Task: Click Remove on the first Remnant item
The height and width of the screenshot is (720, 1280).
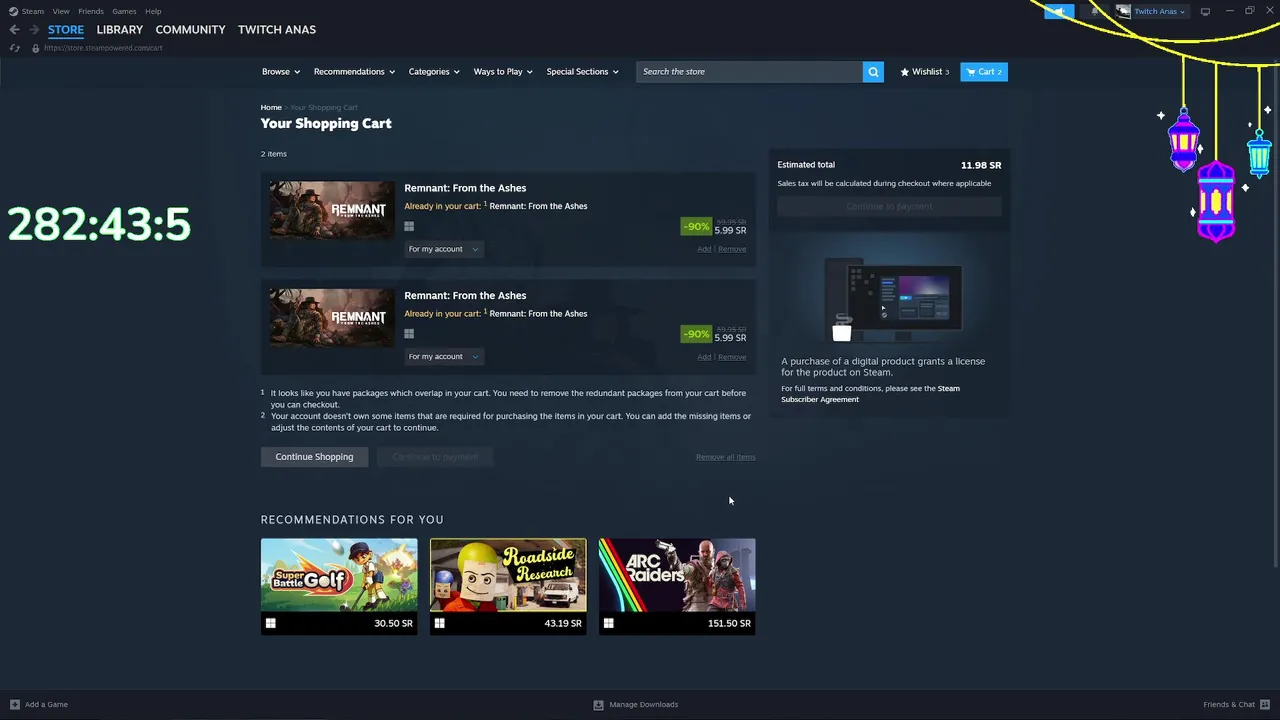Action: (732, 249)
